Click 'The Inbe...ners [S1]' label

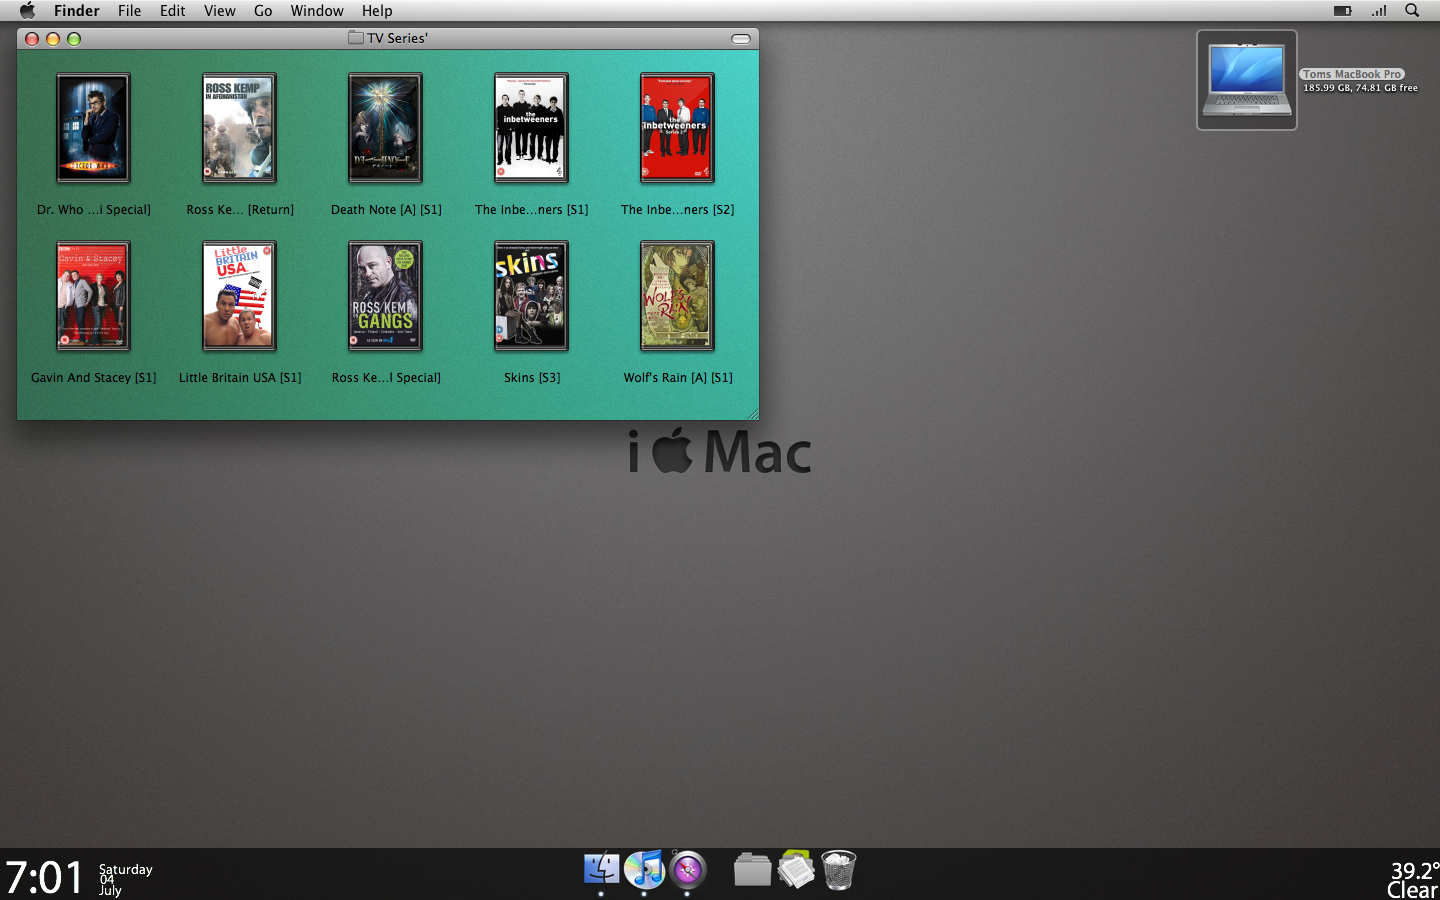tap(532, 210)
